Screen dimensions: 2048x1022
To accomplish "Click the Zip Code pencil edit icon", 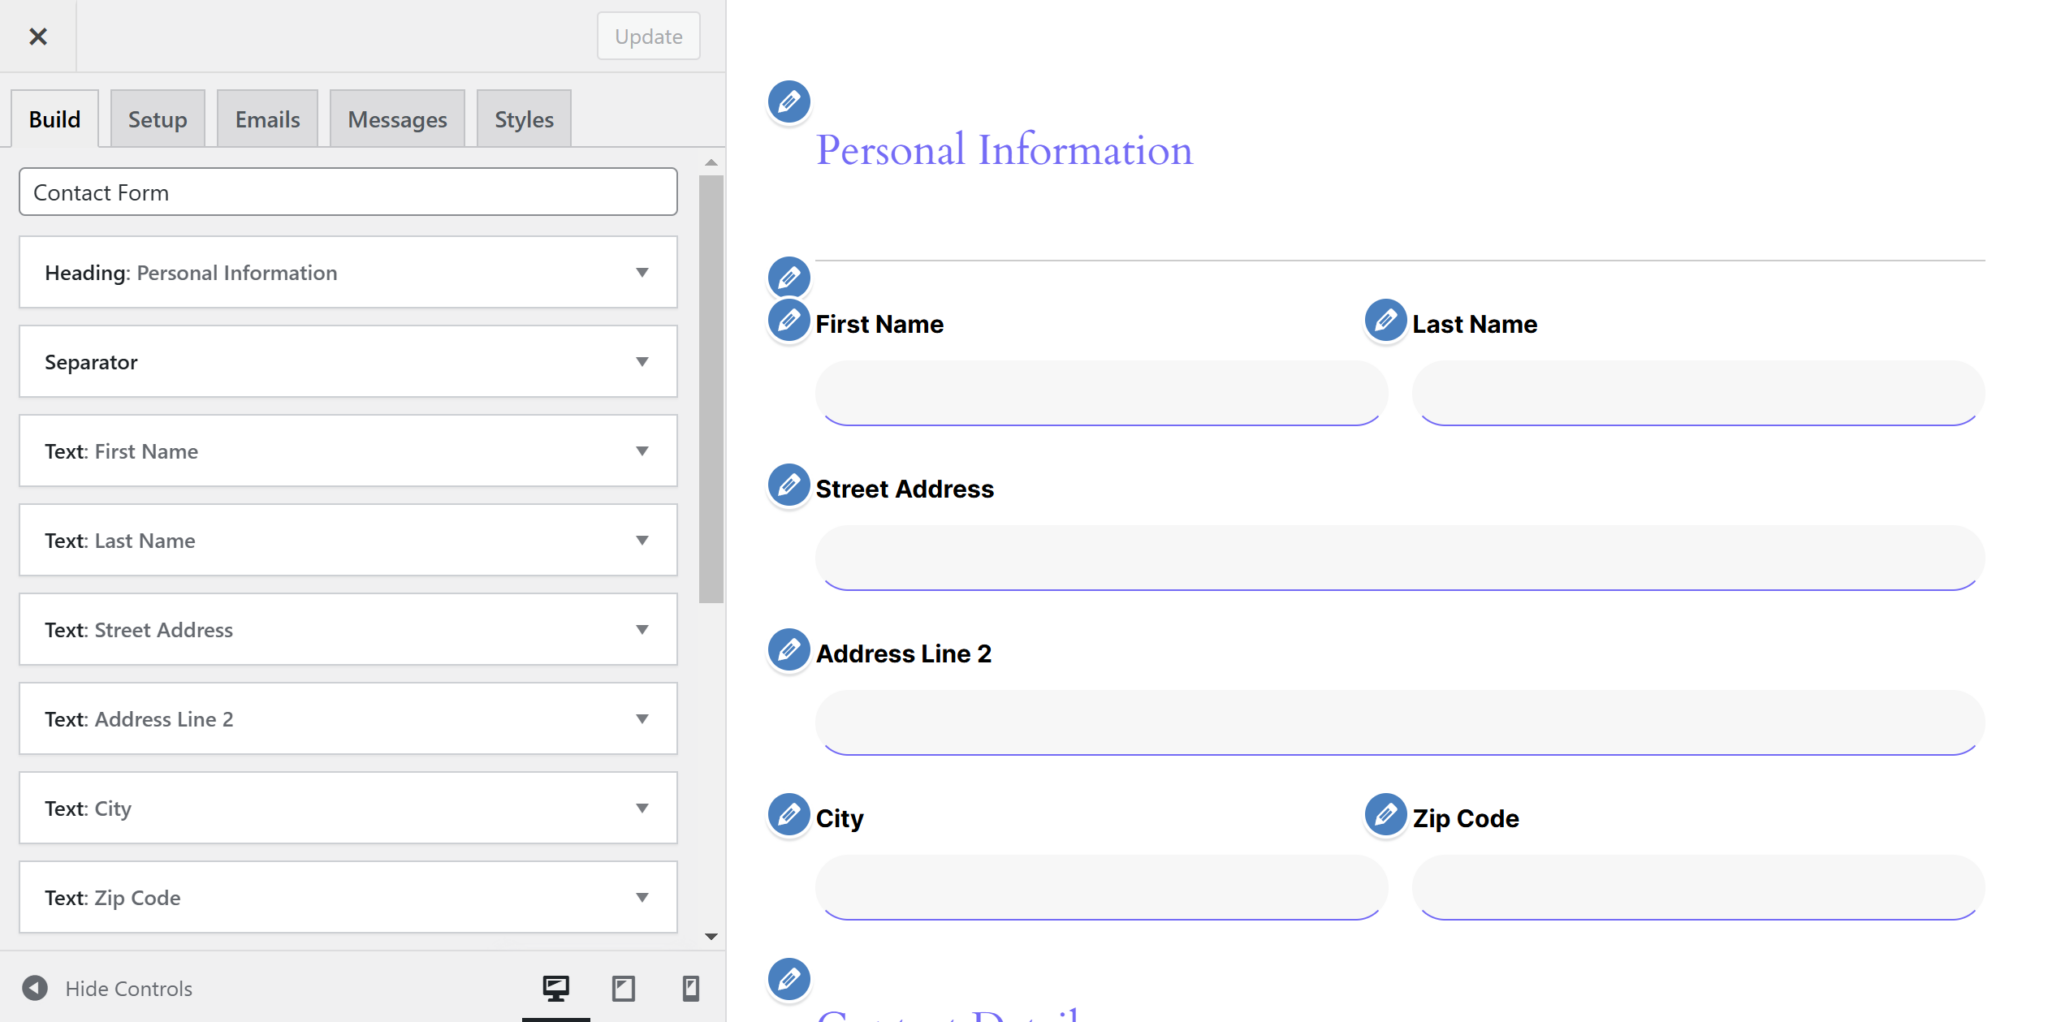I will (1385, 815).
